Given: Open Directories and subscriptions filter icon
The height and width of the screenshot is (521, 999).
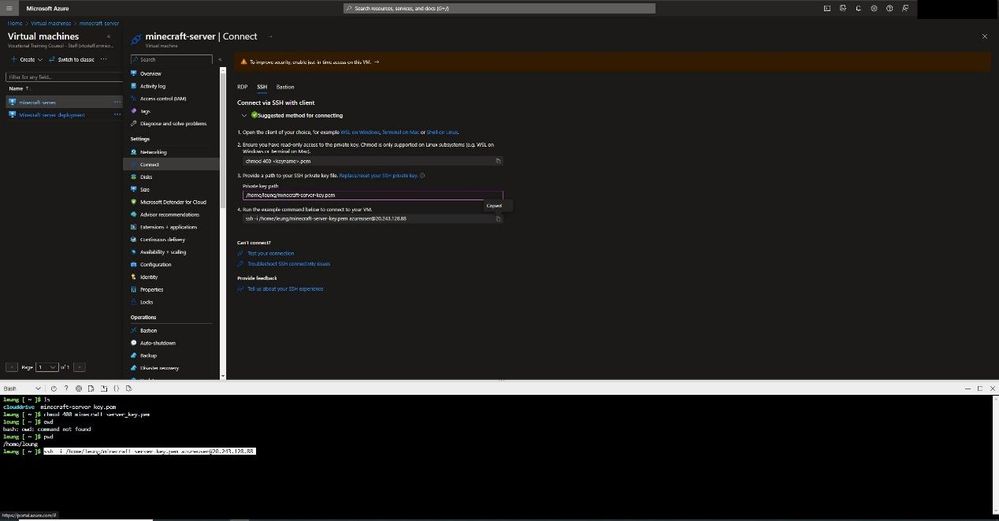Looking at the screenshot, I should tap(843, 8).
